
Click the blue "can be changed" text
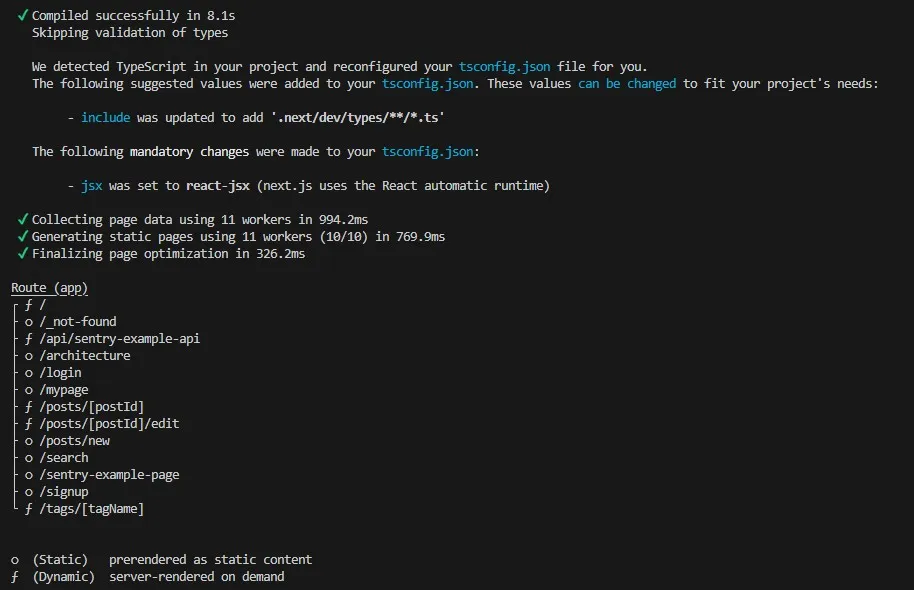[x=627, y=84]
